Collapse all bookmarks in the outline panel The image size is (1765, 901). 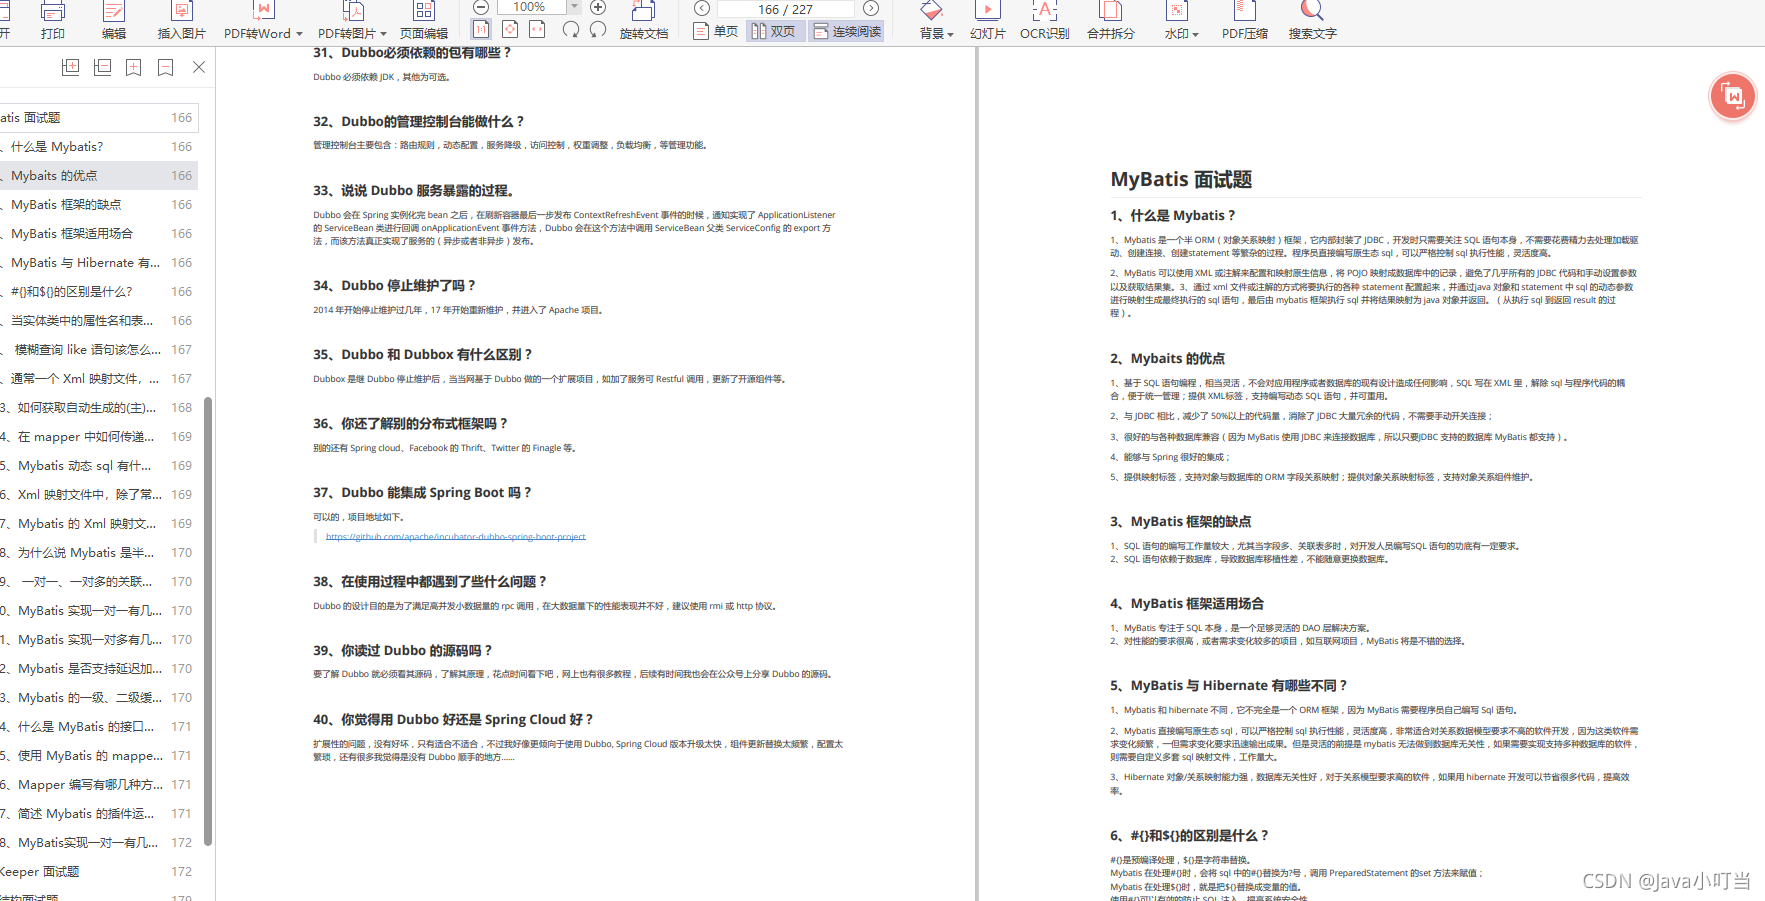point(102,67)
